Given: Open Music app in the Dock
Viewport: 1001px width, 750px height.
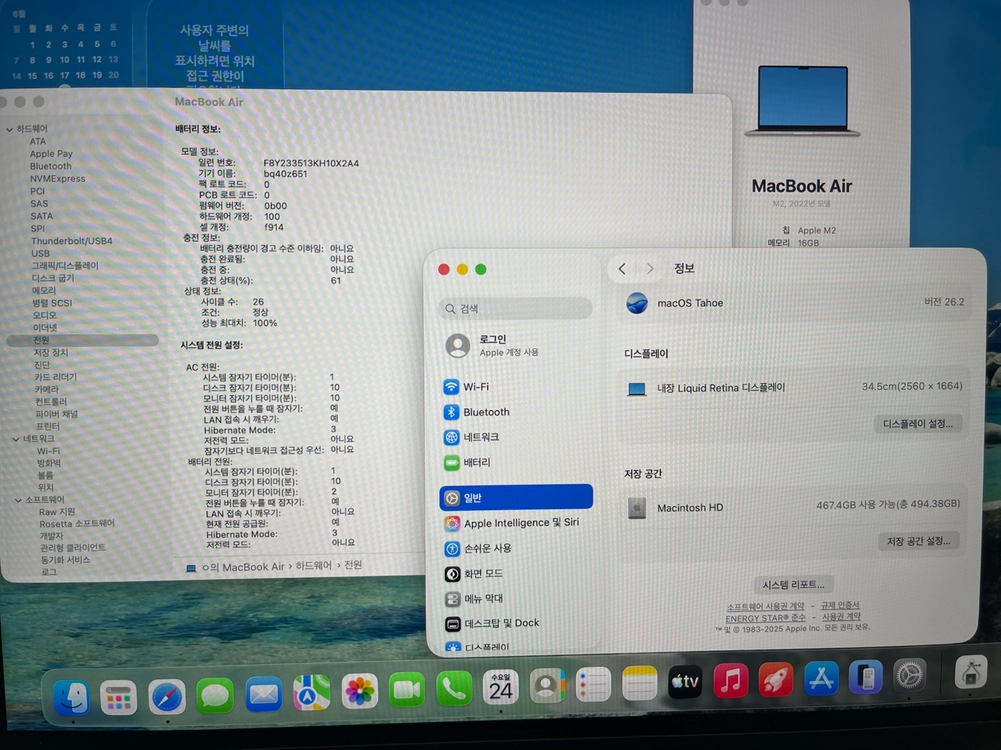Looking at the screenshot, I should tap(731, 680).
